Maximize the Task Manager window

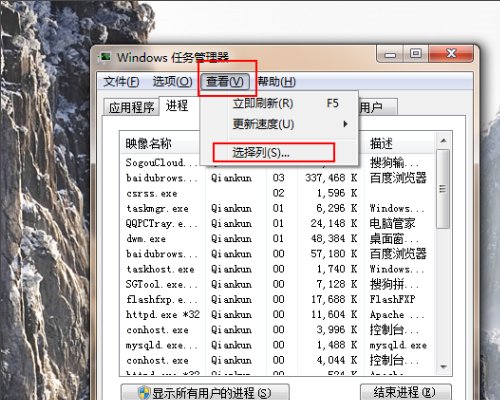(x=416, y=54)
